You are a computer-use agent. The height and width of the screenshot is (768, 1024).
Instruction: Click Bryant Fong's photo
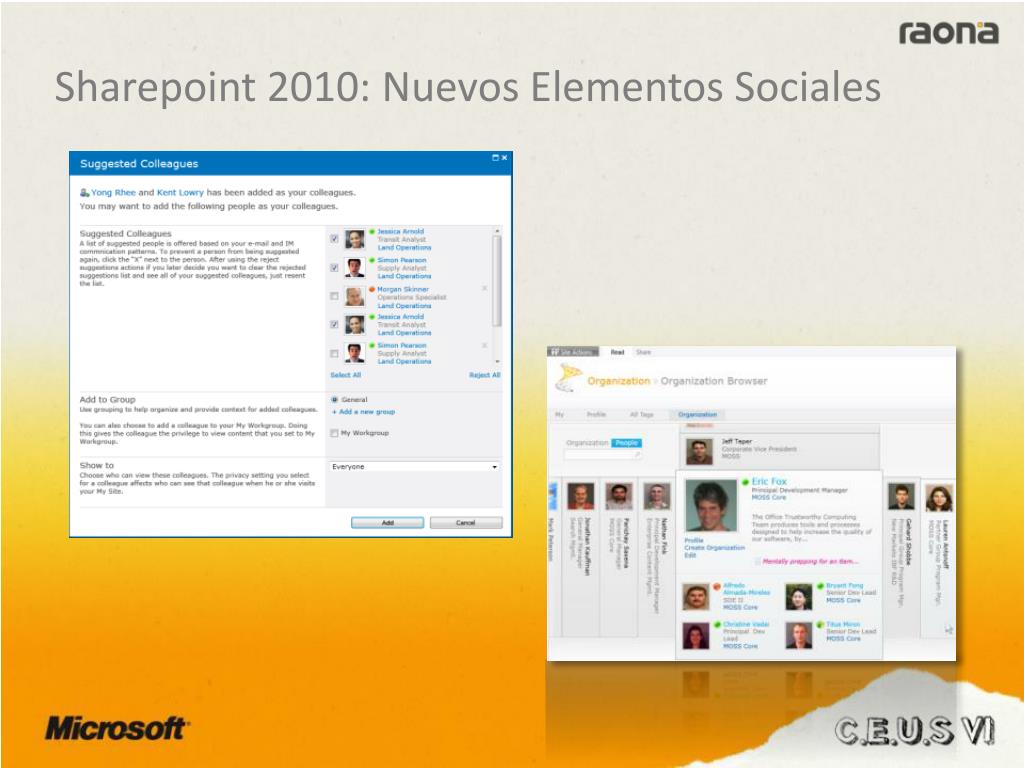(x=799, y=597)
